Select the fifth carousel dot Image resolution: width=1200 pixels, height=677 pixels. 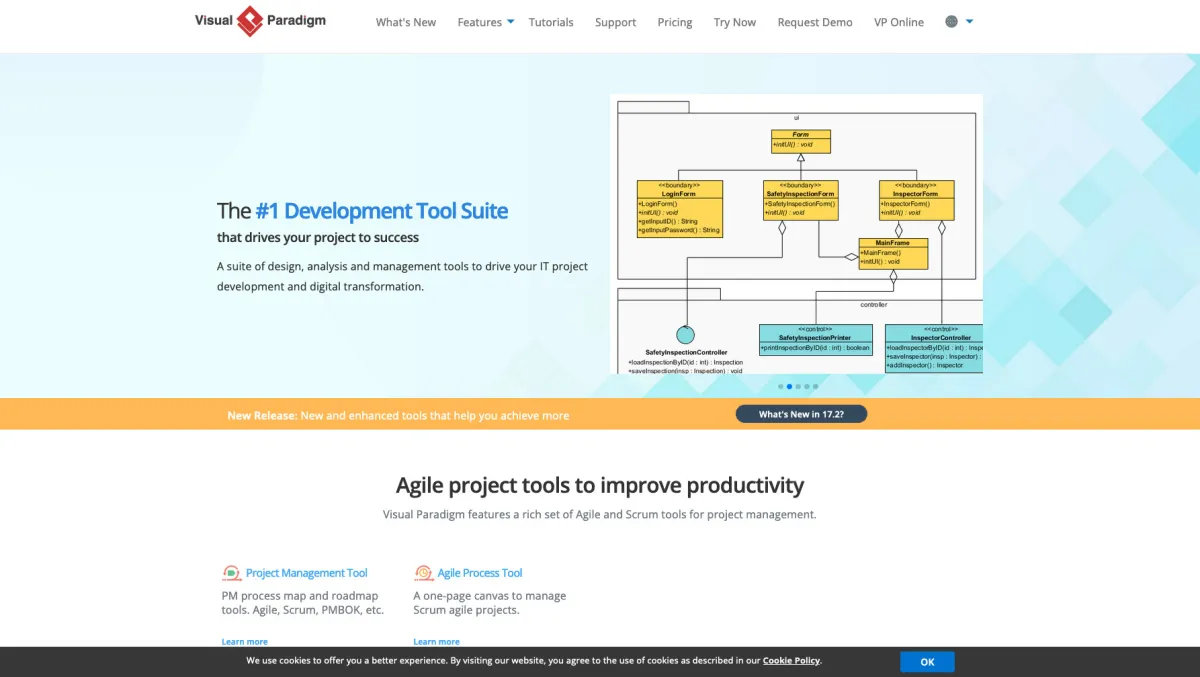(815, 386)
